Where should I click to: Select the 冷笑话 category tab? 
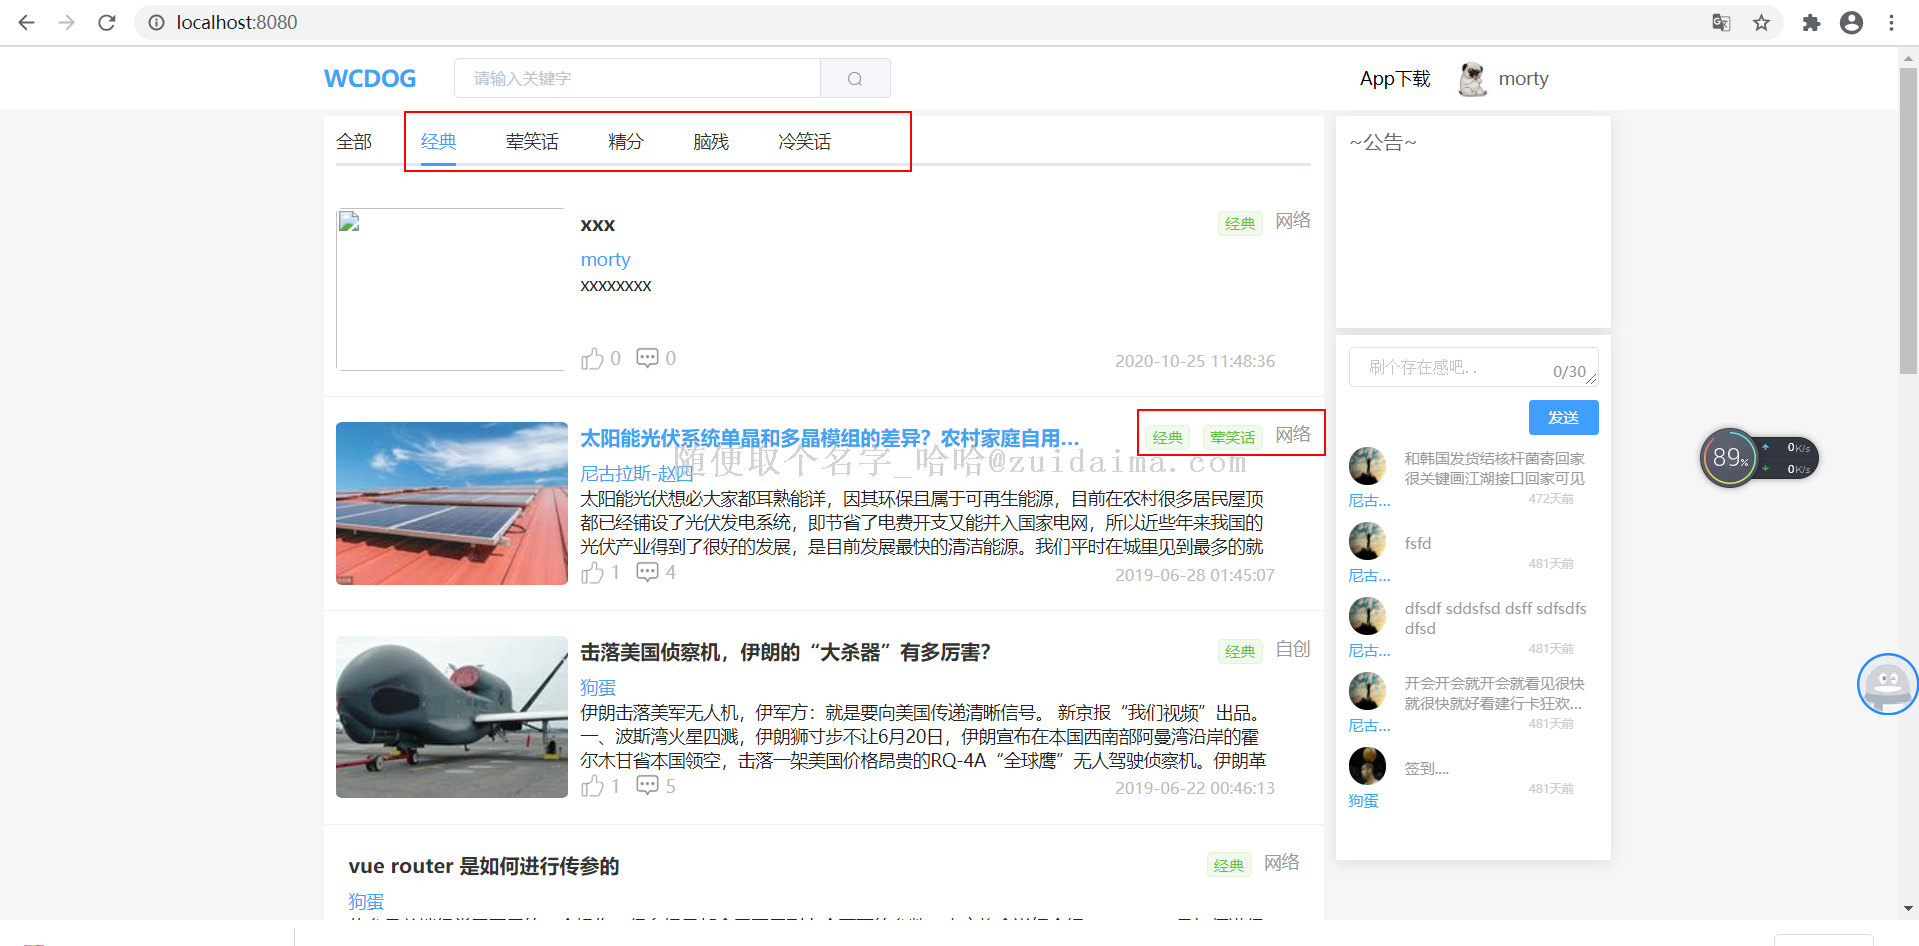point(805,141)
